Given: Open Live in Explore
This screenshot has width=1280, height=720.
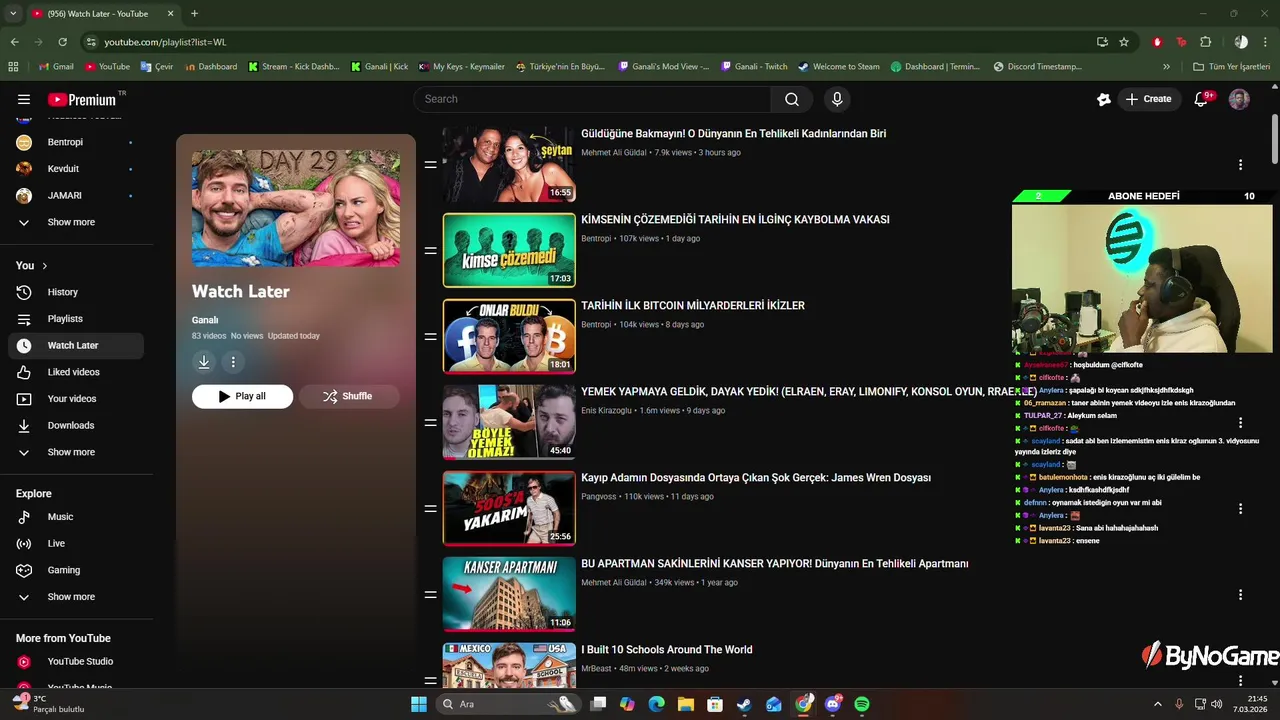Looking at the screenshot, I should coord(75,544).
